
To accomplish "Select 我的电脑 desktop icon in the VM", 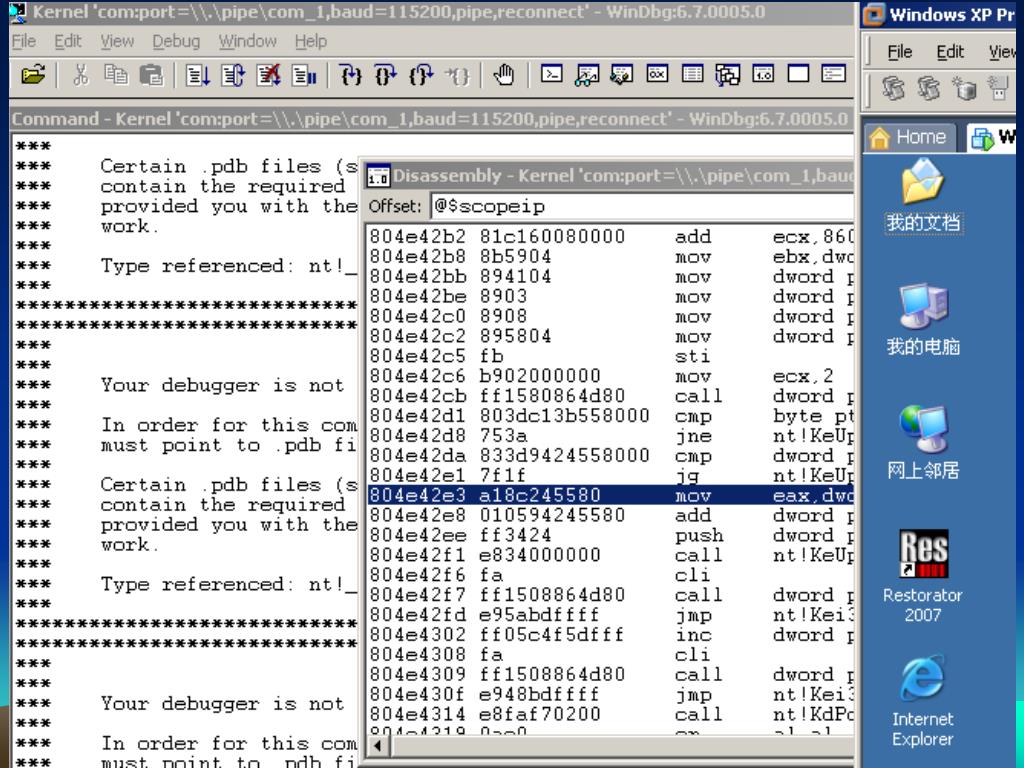I will [923, 319].
